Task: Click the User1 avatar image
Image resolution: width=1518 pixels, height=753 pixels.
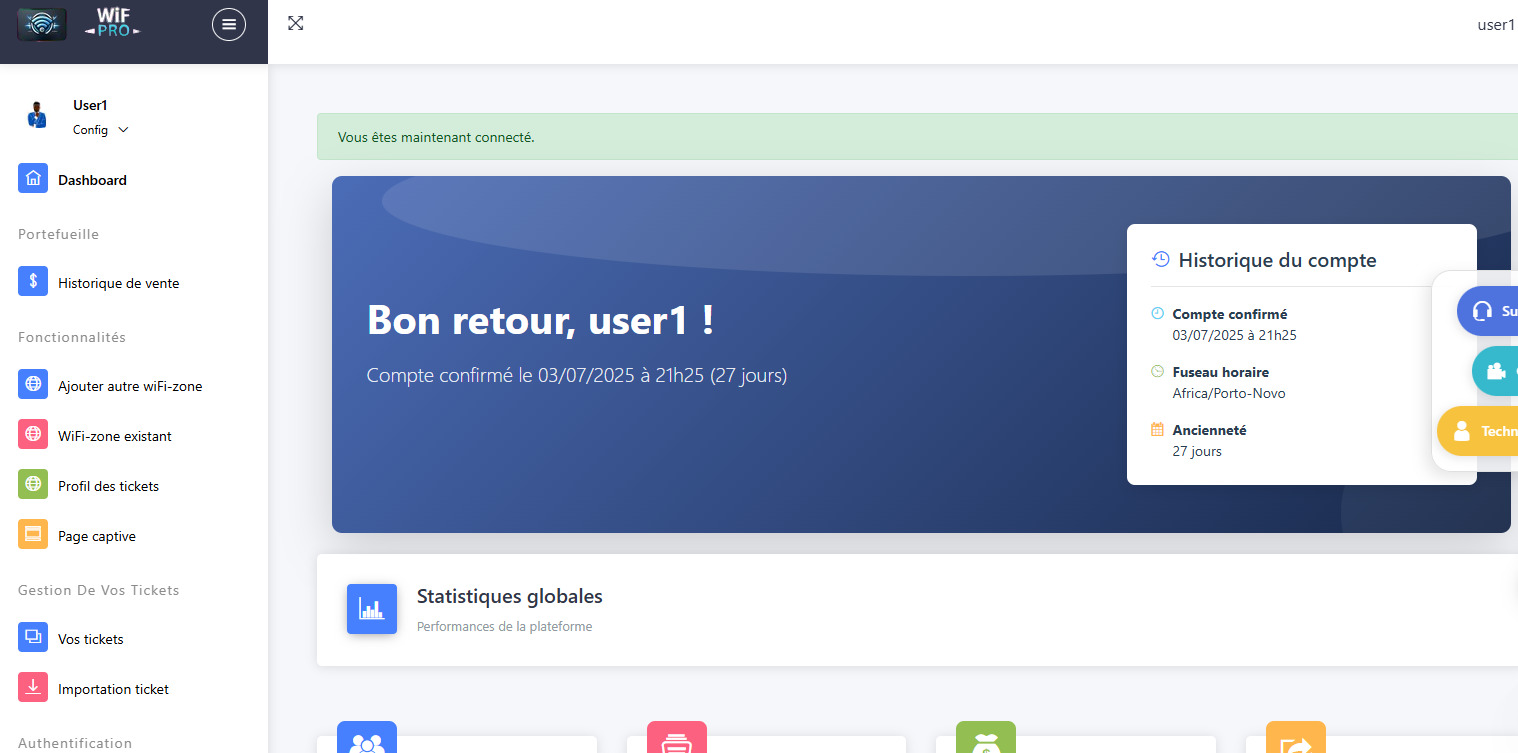Action: [37, 113]
